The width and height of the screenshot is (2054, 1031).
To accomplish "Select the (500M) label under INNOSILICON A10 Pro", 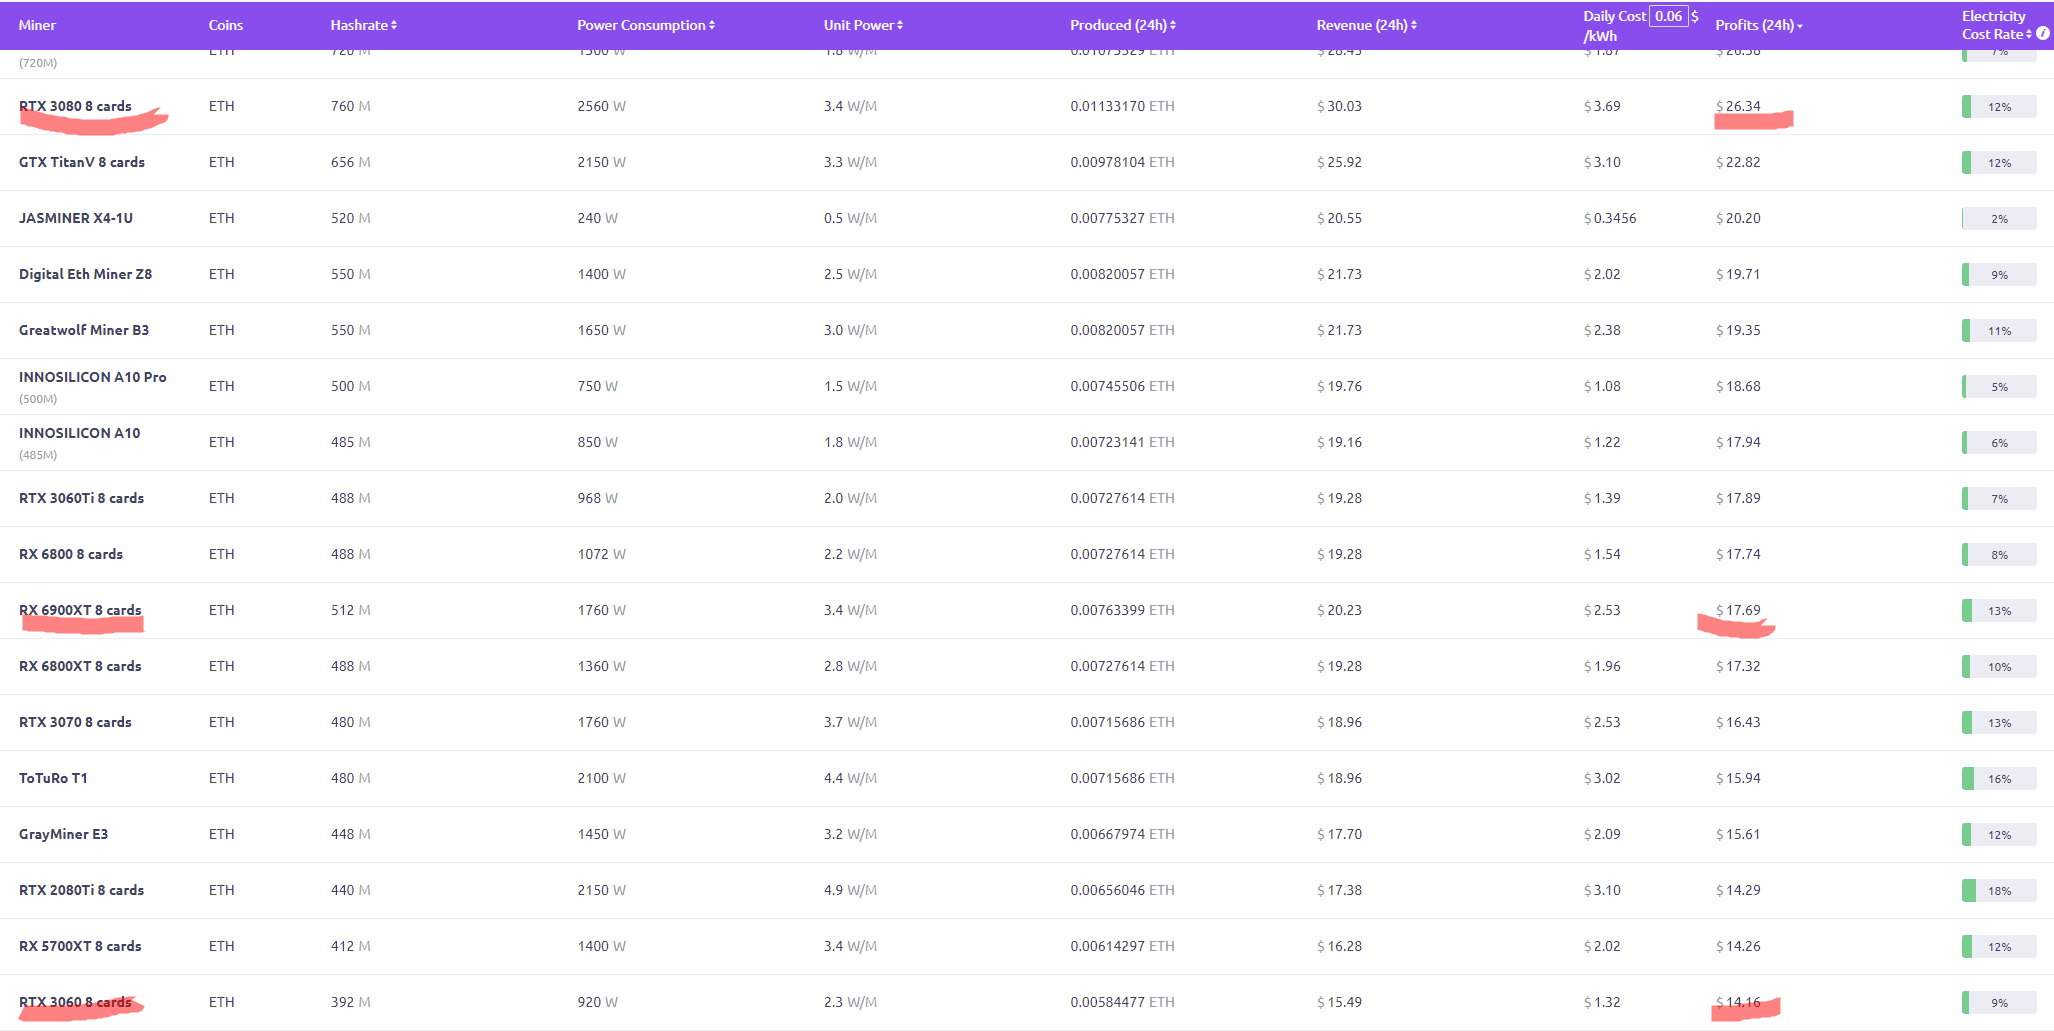I will (x=38, y=399).
